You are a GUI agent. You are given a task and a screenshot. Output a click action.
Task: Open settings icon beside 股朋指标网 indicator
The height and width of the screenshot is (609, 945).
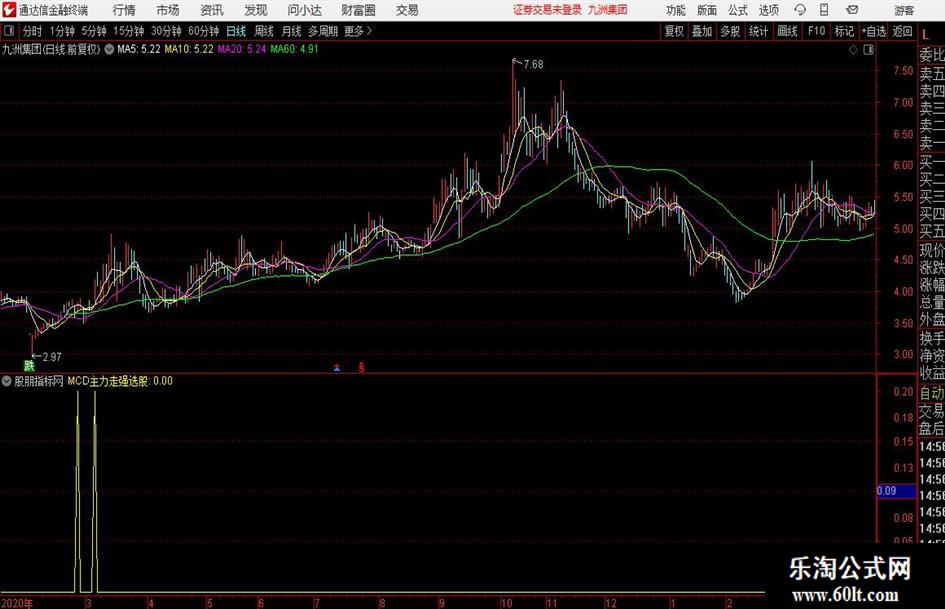click(7, 381)
